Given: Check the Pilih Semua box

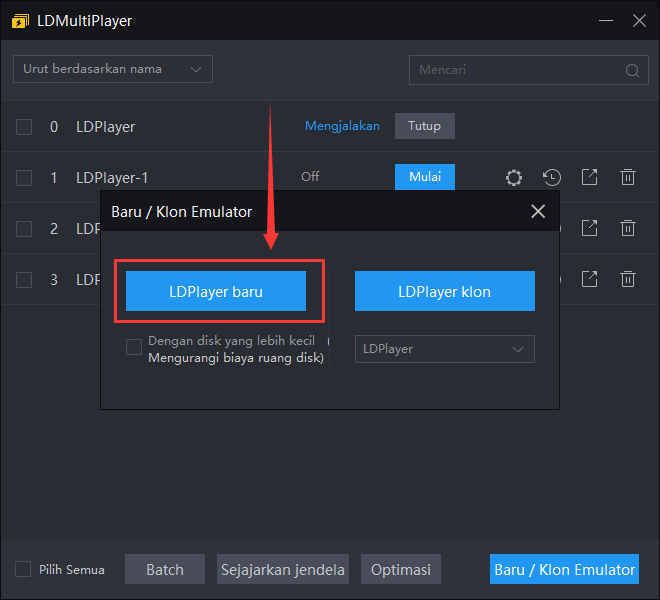Looking at the screenshot, I should (x=23, y=569).
